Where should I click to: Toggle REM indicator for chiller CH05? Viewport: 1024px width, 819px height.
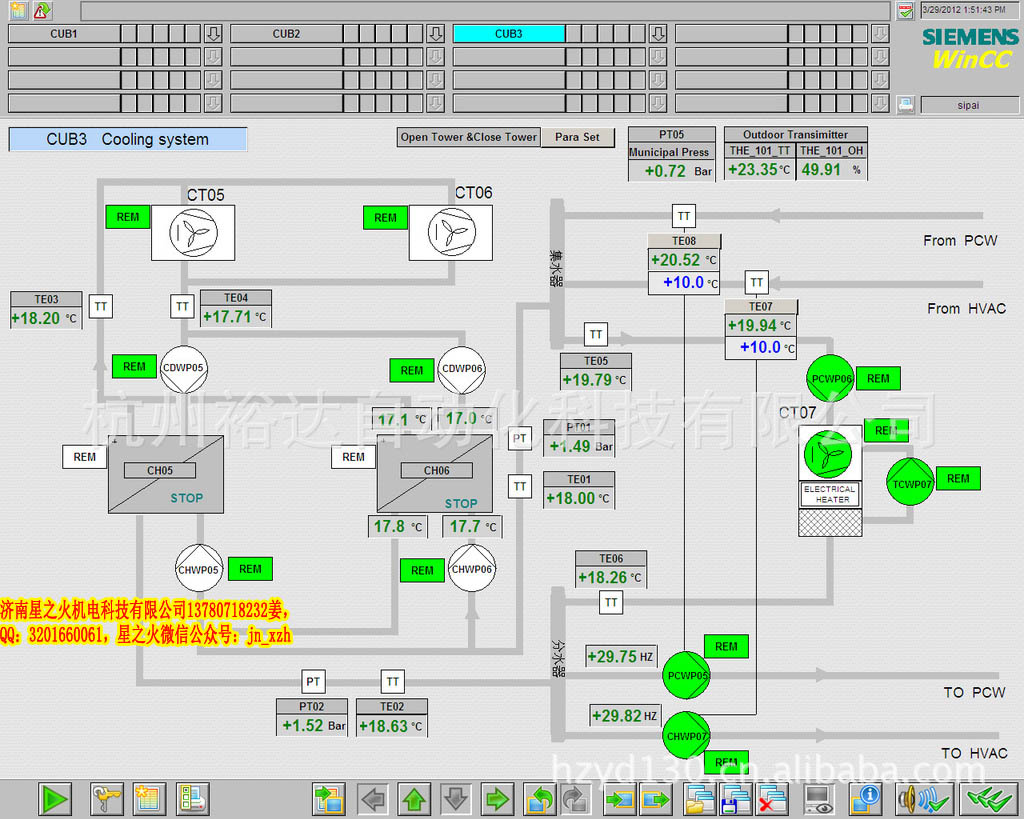85,457
